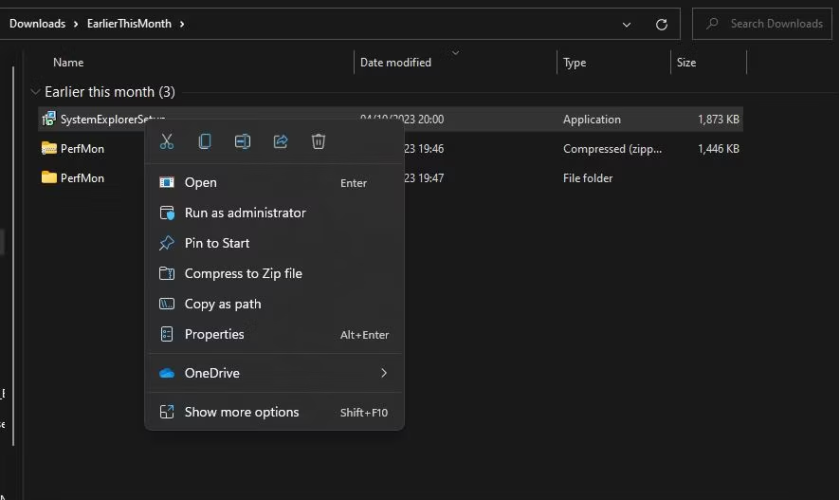Click the Downloads breadcrumb in address bar

[37, 24]
